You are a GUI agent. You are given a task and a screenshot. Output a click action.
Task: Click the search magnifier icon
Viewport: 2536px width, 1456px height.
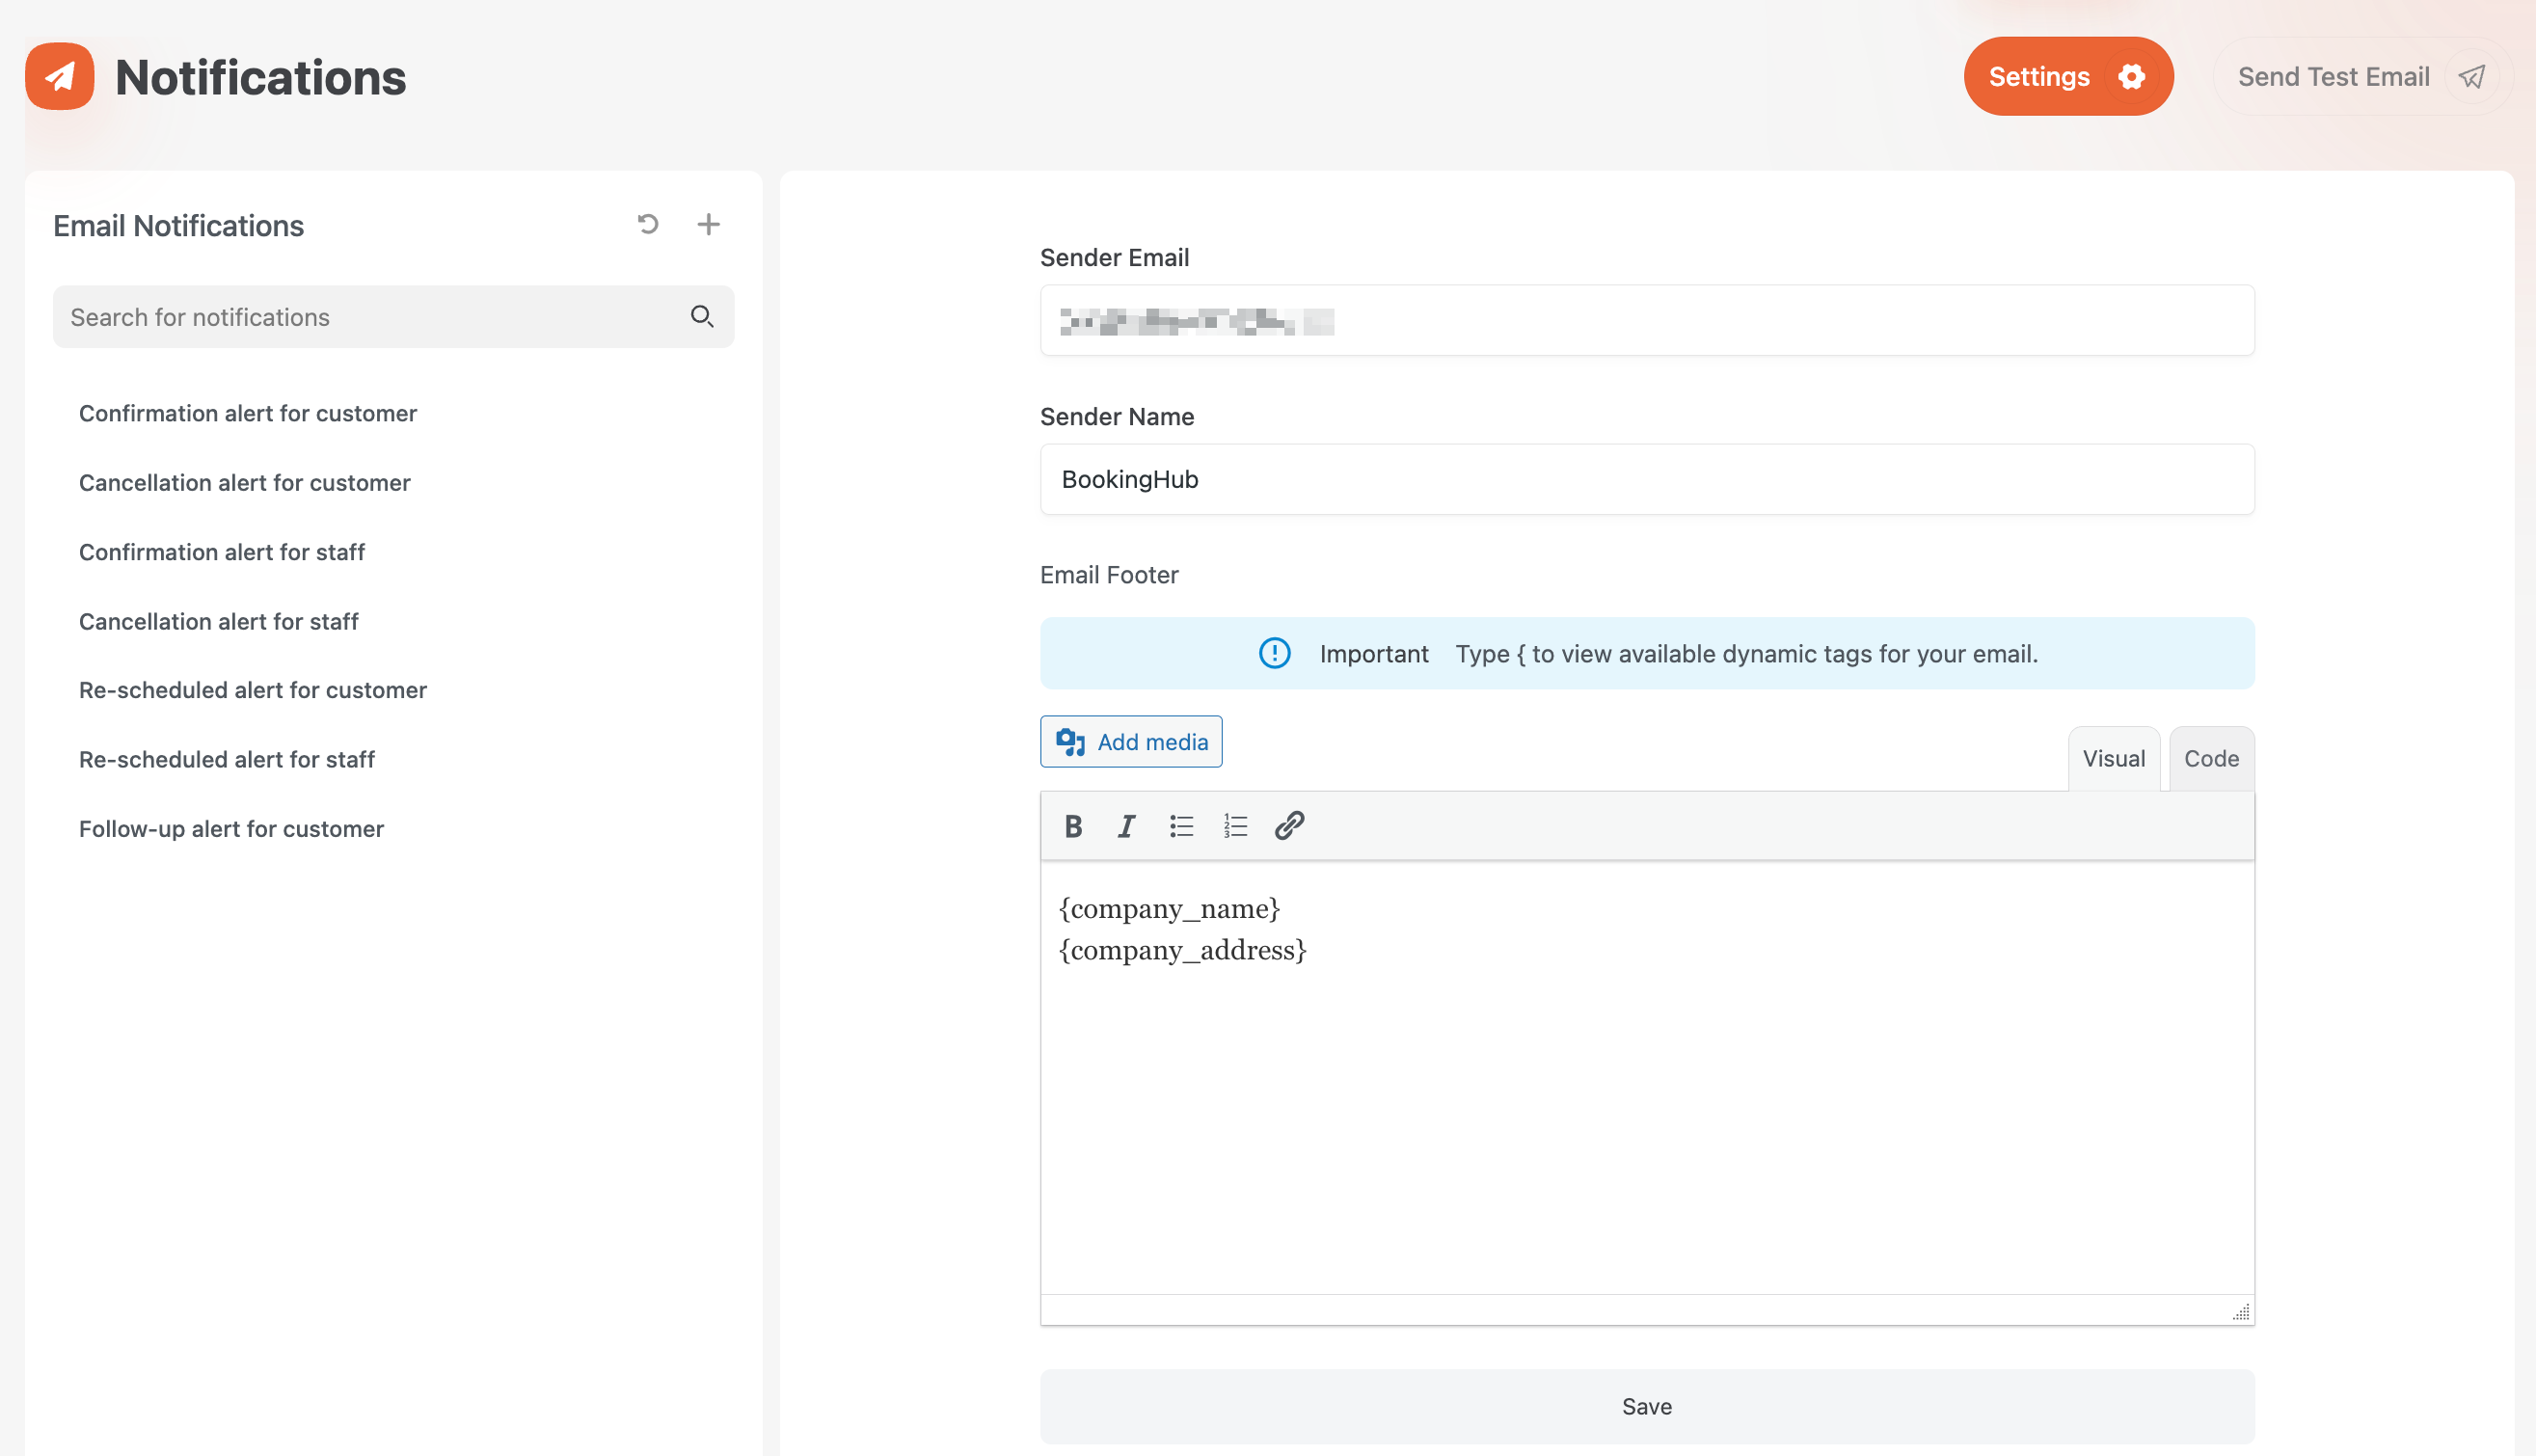point(702,317)
